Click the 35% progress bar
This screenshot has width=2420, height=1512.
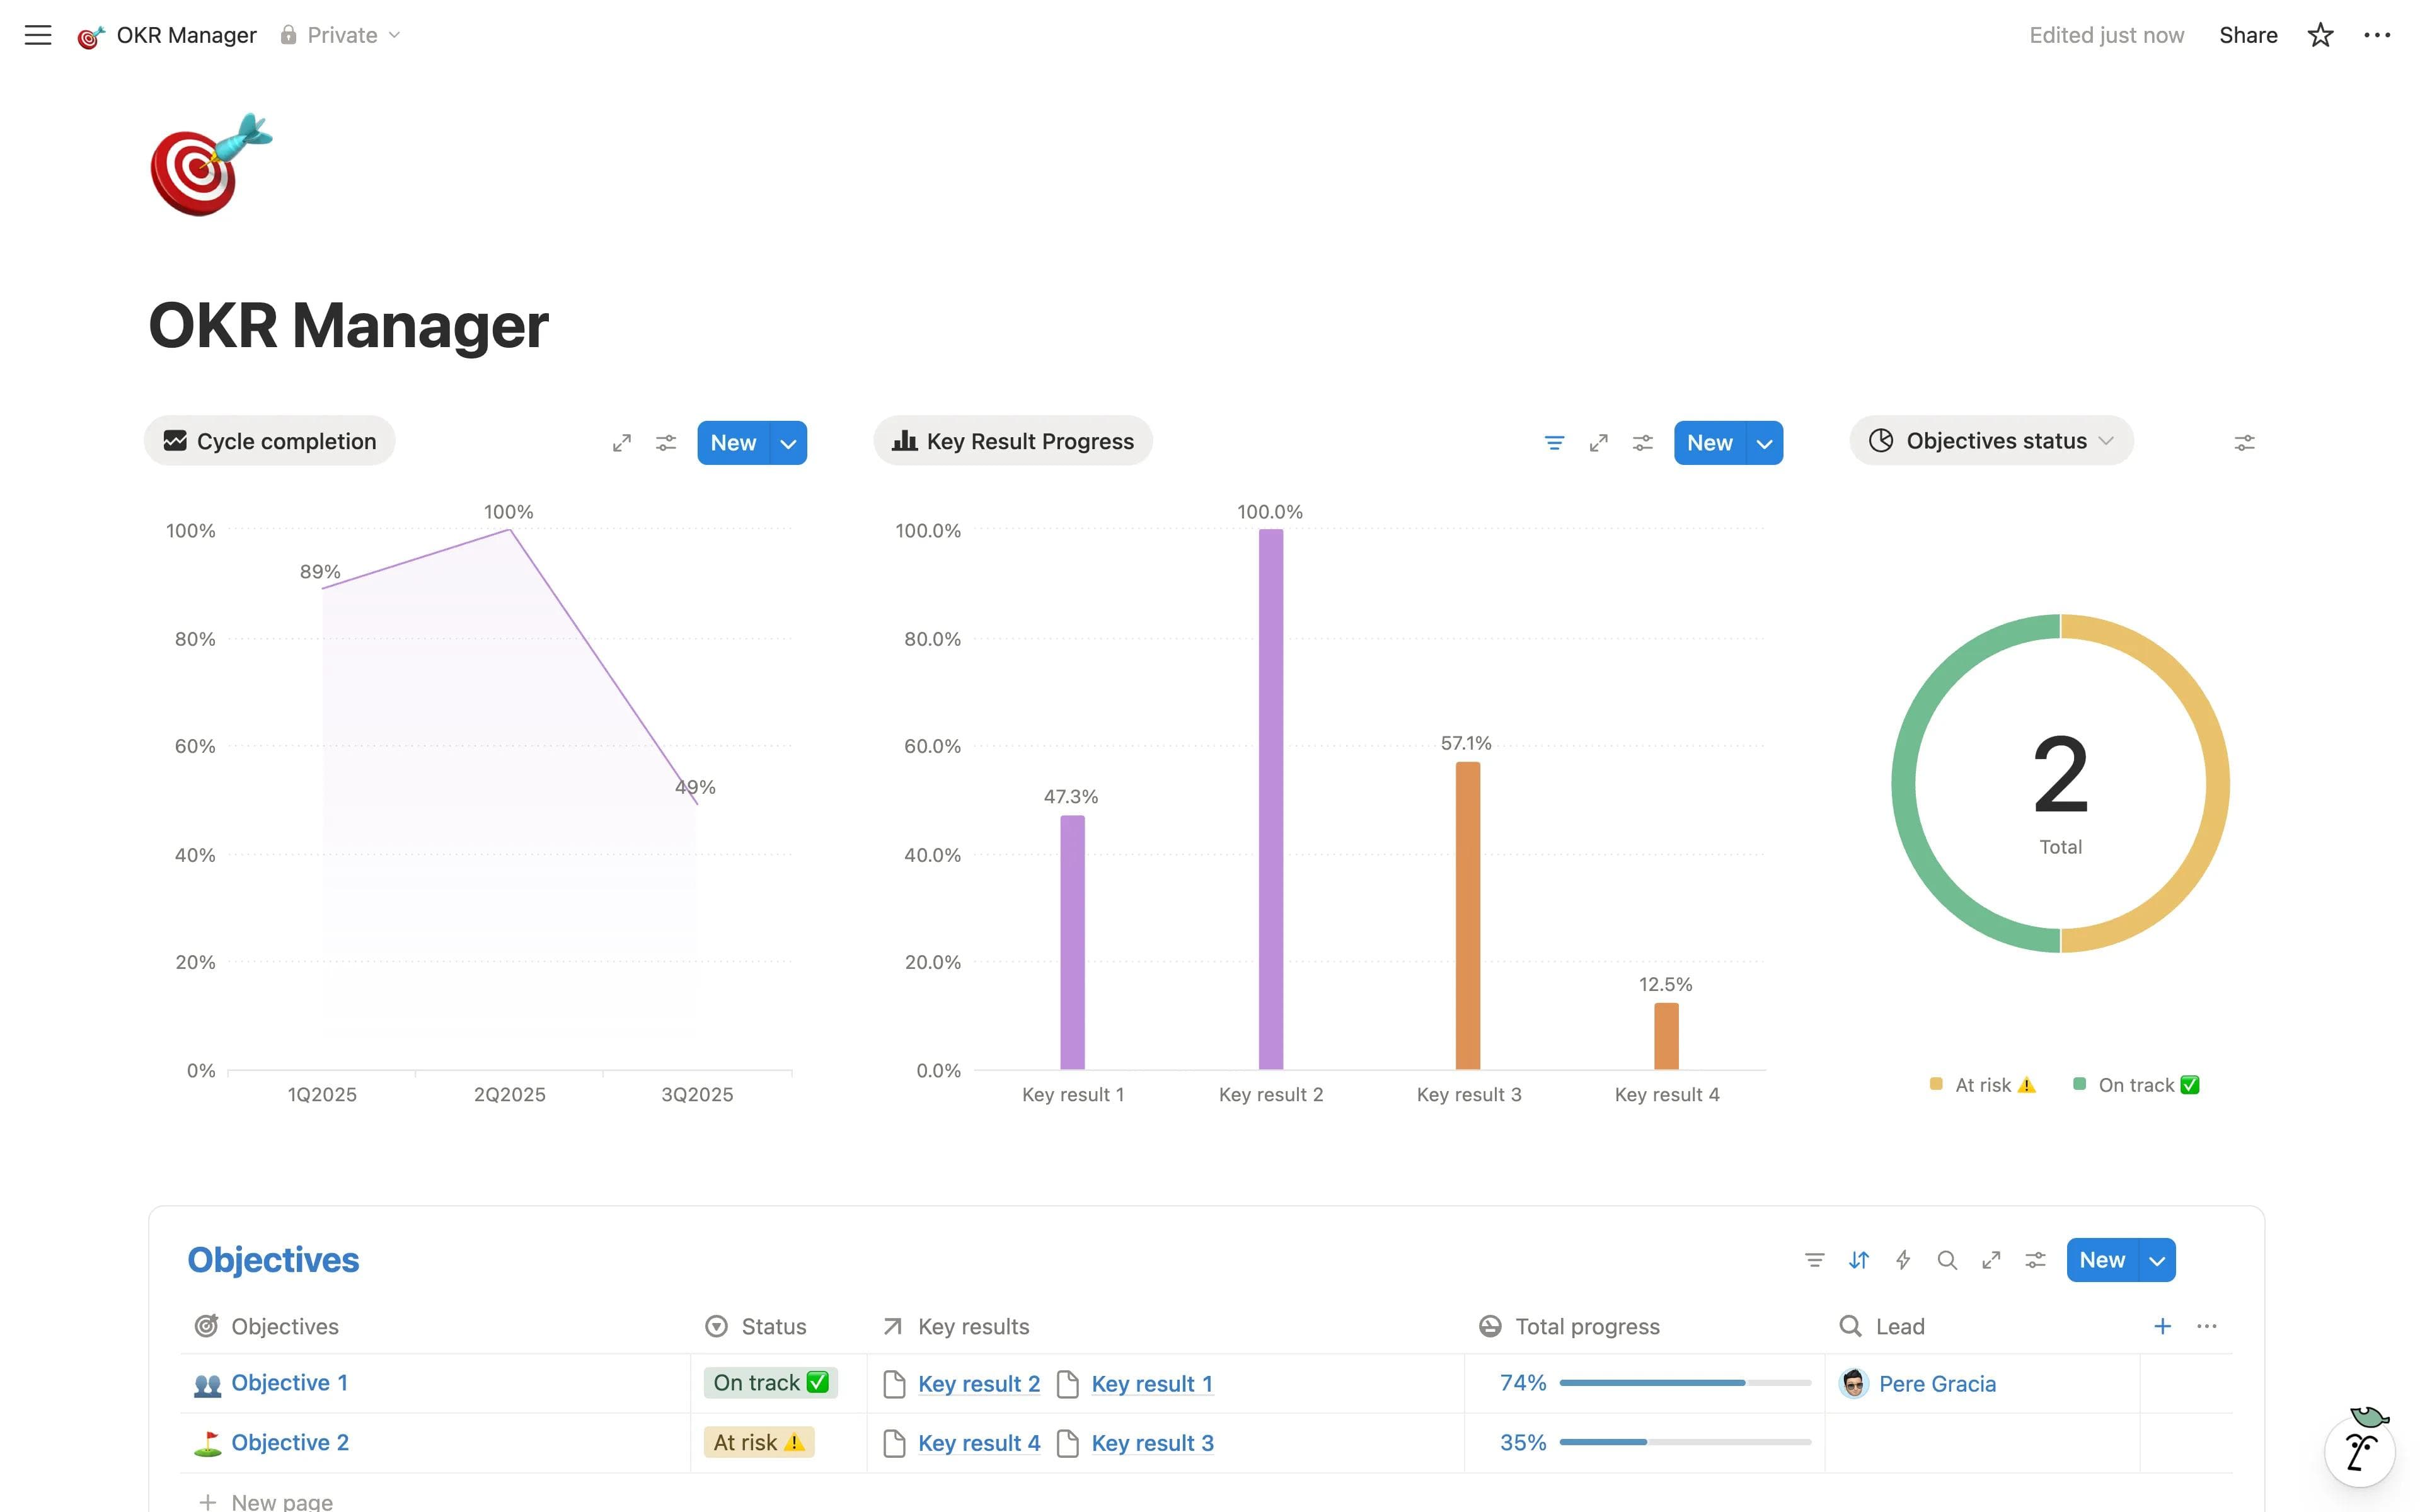(x=1685, y=1442)
